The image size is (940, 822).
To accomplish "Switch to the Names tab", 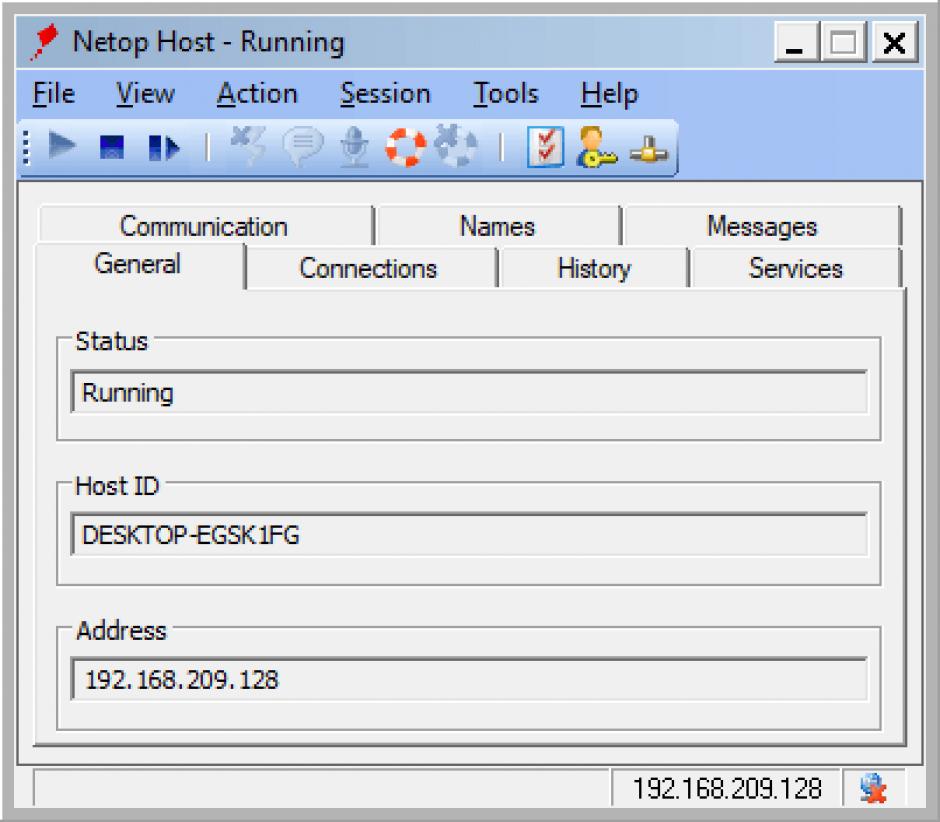I will pyautogui.click(x=498, y=226).
